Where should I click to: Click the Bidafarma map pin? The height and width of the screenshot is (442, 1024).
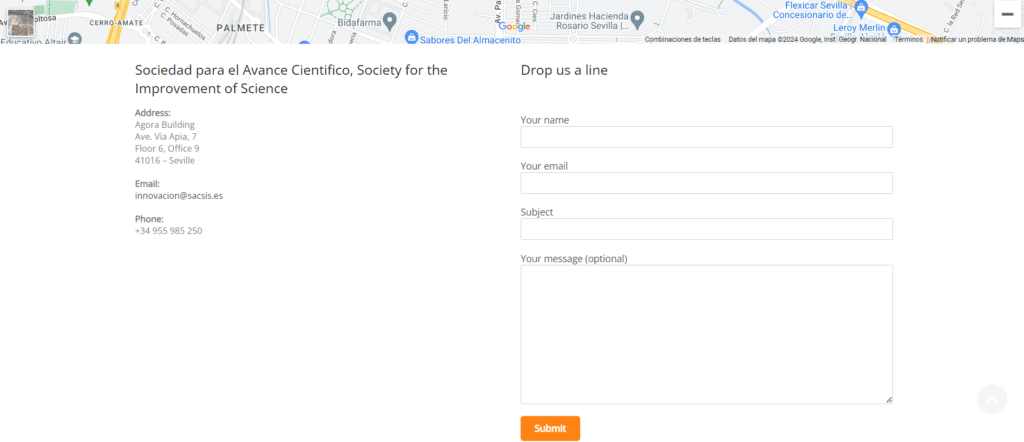point(390,19)
